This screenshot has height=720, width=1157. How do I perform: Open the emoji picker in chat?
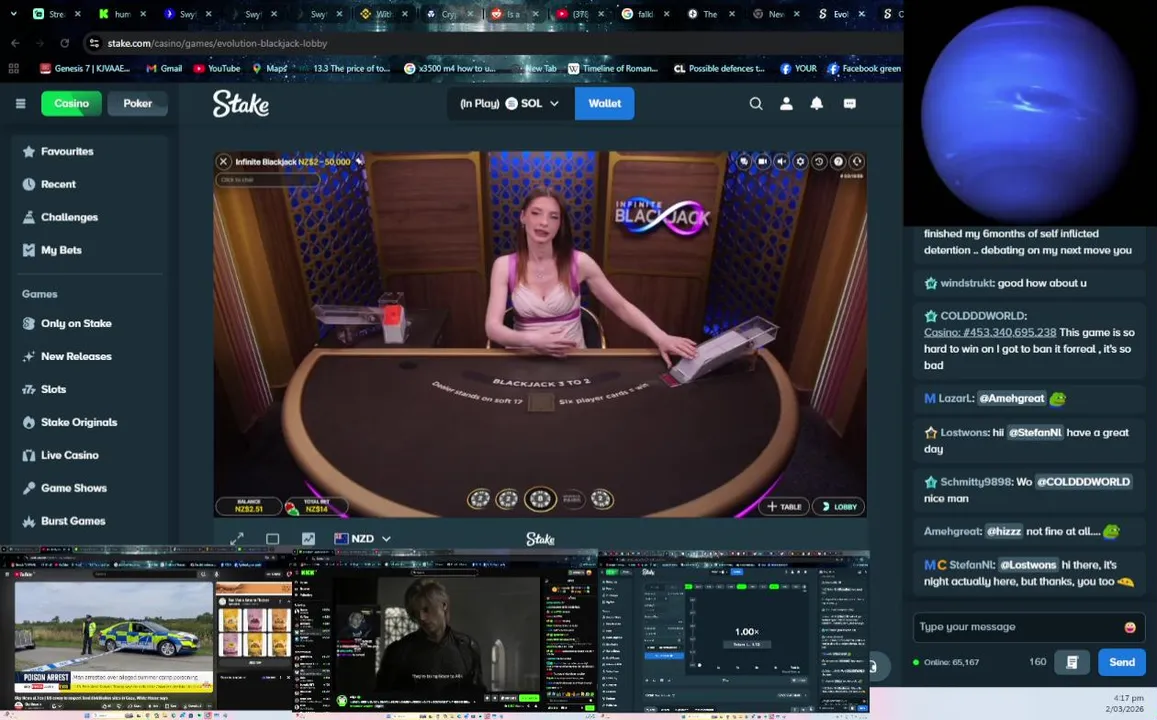[1130, 628]
